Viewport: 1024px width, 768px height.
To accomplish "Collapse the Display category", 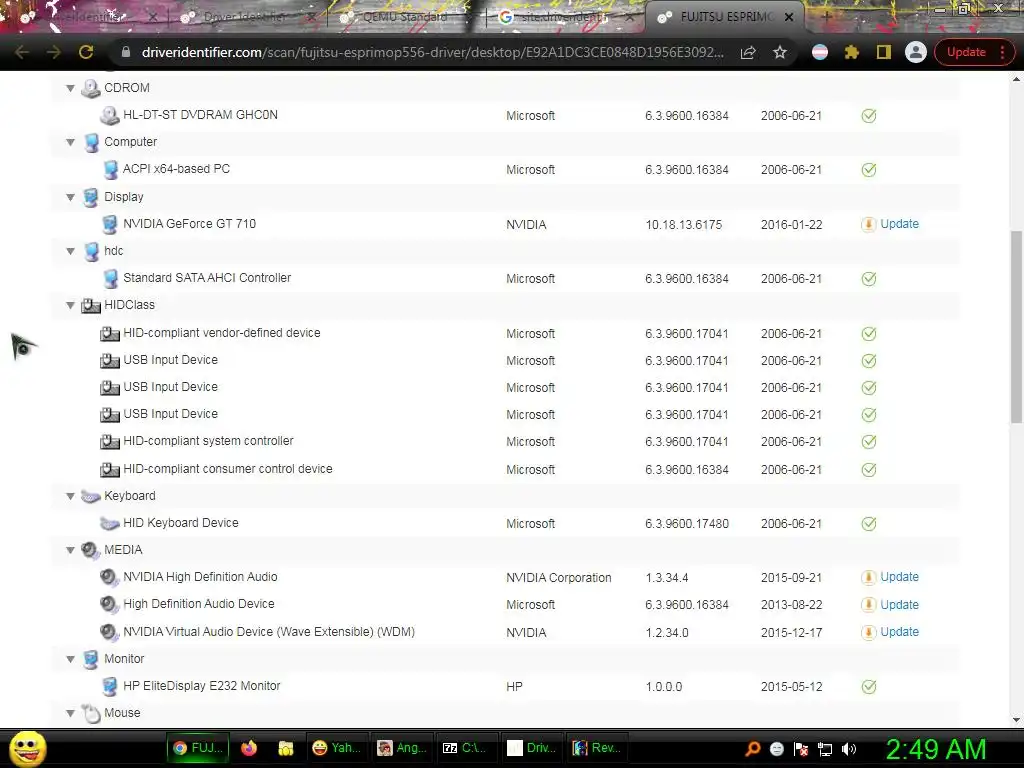I will [71, 197].
